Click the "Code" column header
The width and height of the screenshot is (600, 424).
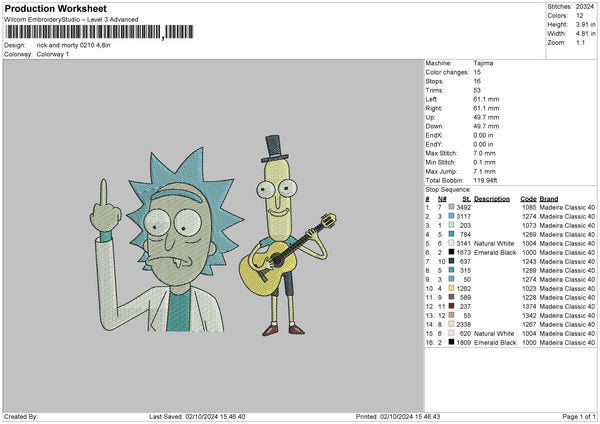(x=528, y=199)
